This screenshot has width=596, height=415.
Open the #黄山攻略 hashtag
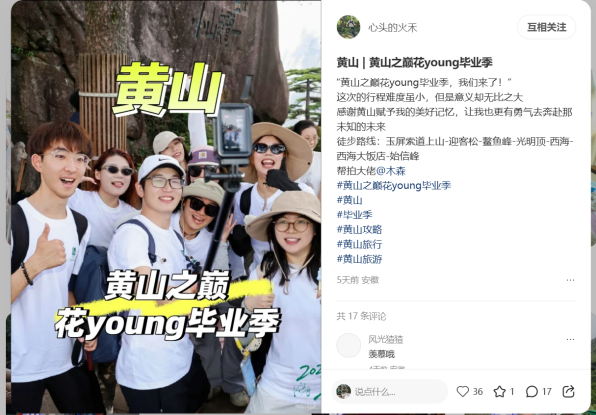(360, 230)
